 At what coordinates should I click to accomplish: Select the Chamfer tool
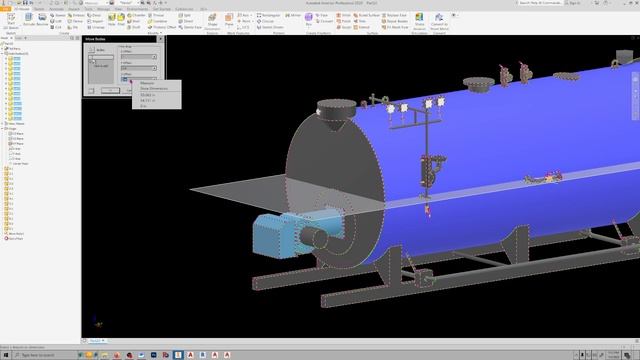[136, 16]
